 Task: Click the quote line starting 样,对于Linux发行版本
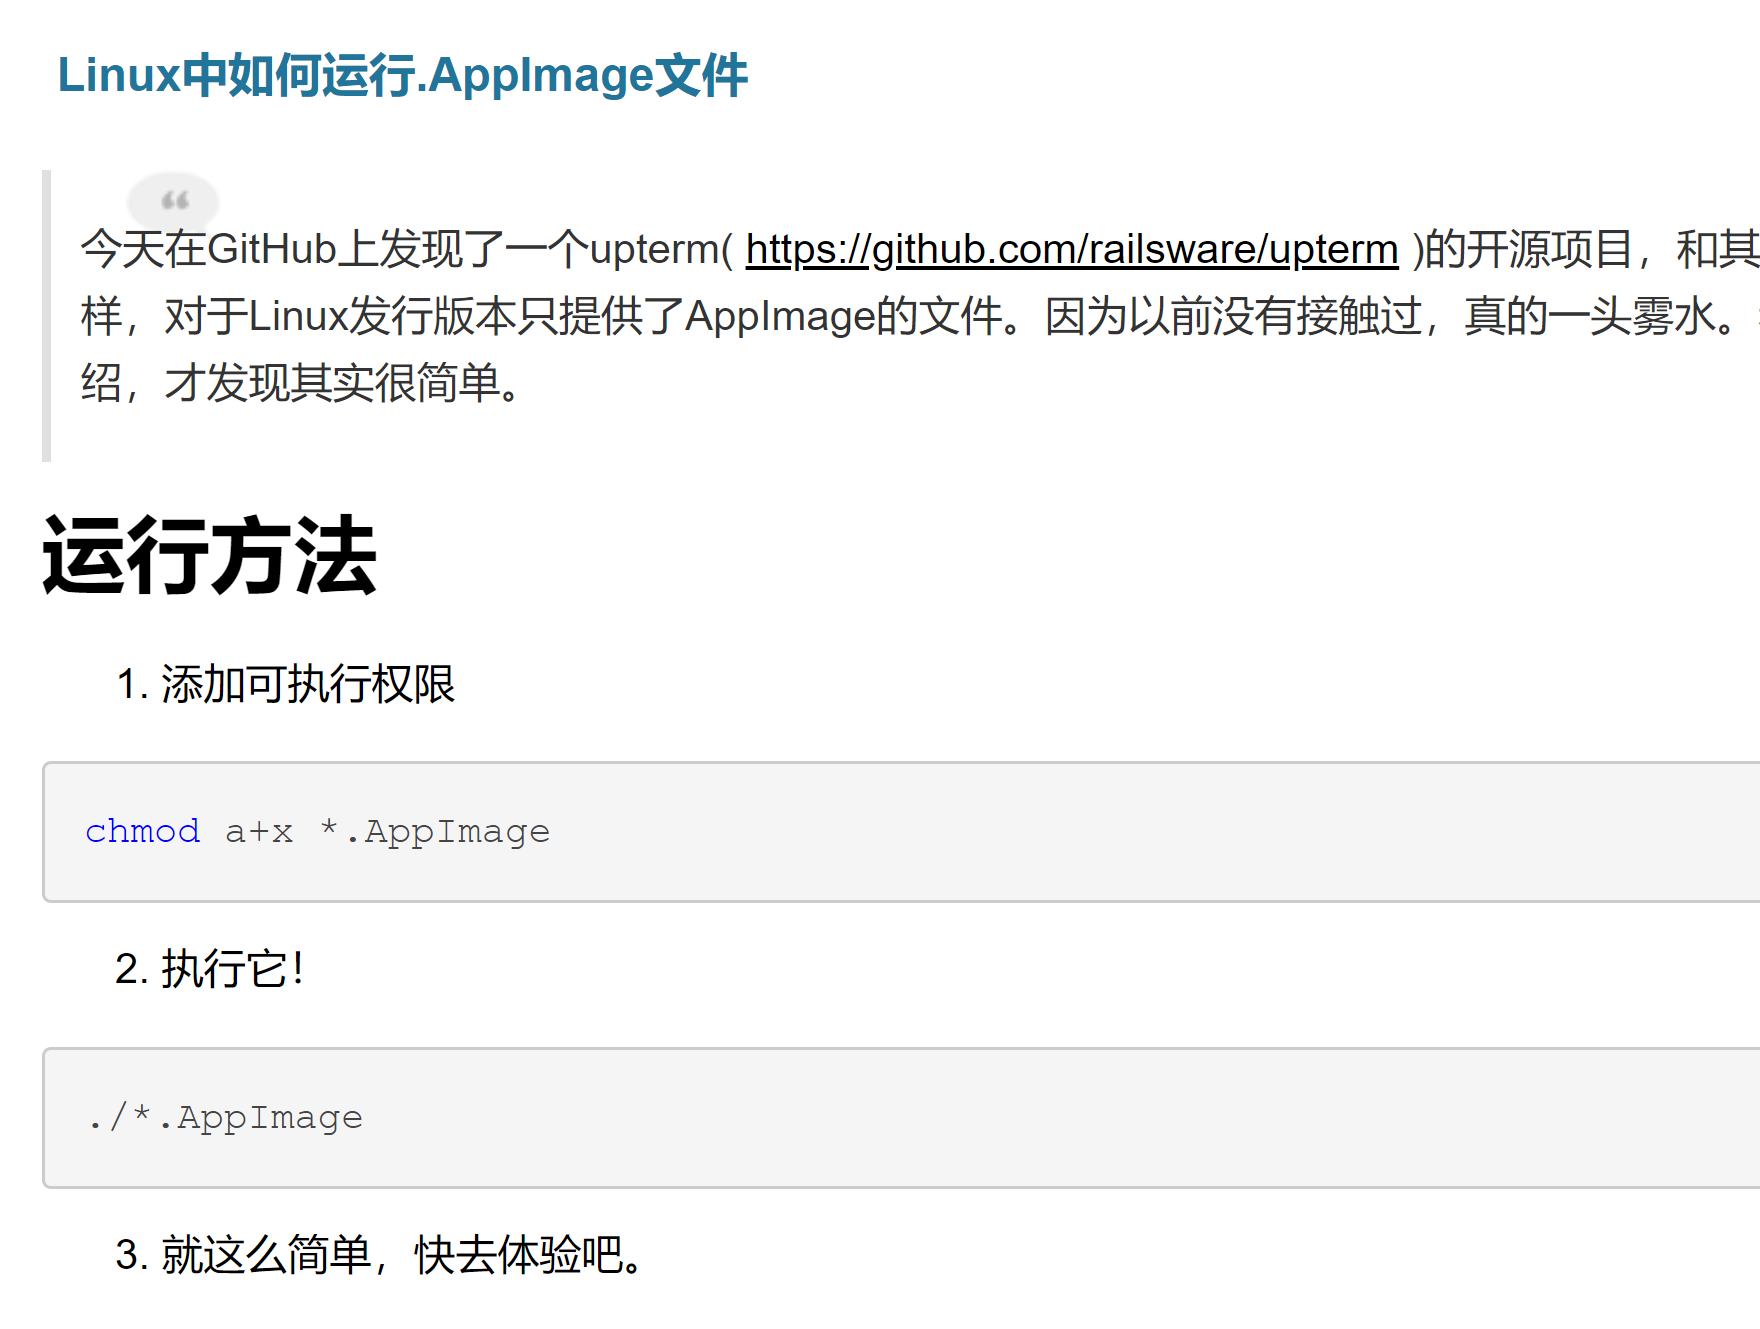click(920, 316)
